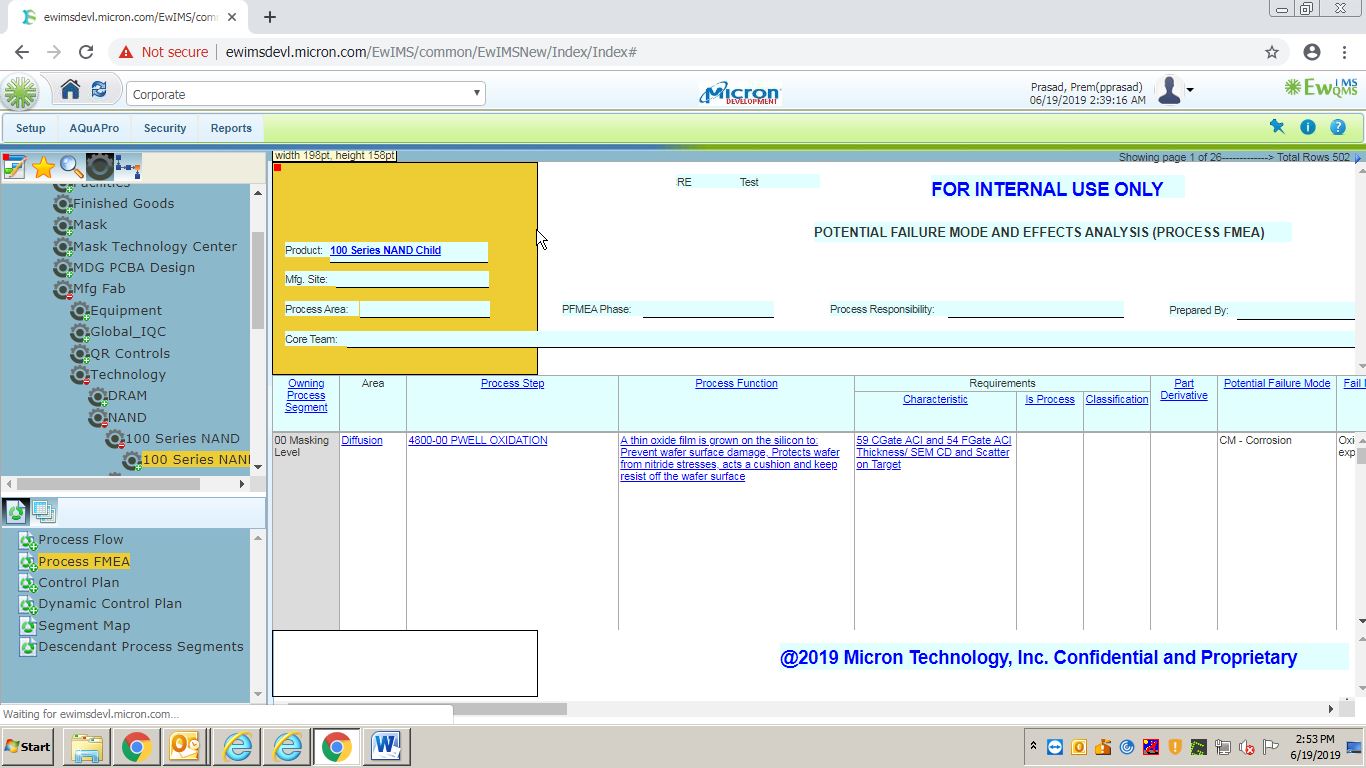The image size is (1366, 768).
Task: Open the 4800-00 PWELL OXIDATION link
Action: (x=478, y=440)
